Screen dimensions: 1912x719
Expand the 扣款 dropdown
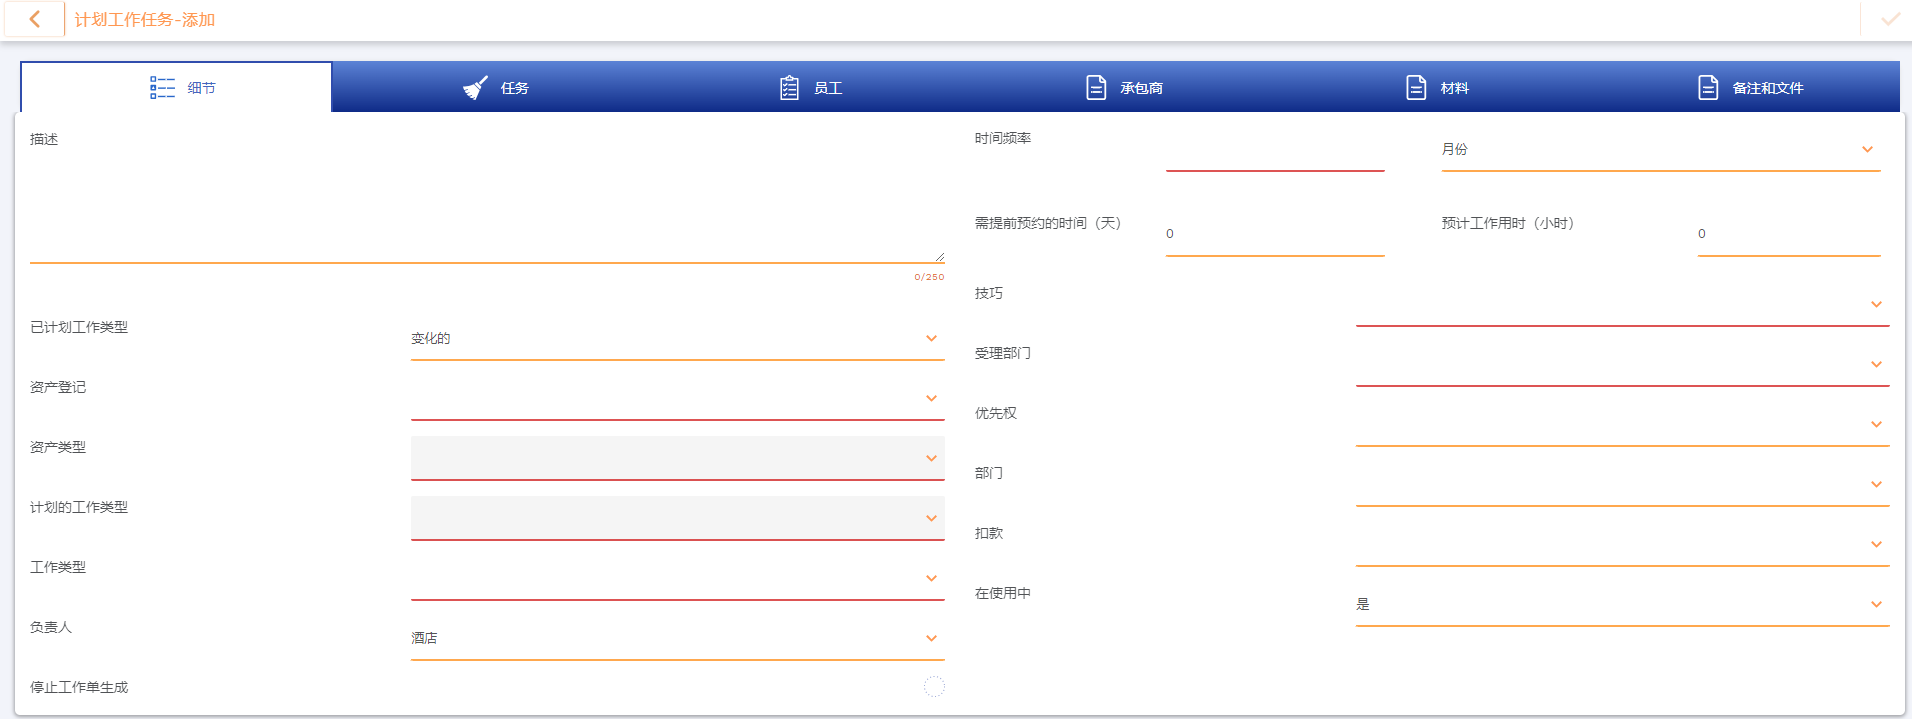click(x=1622, y=545)
